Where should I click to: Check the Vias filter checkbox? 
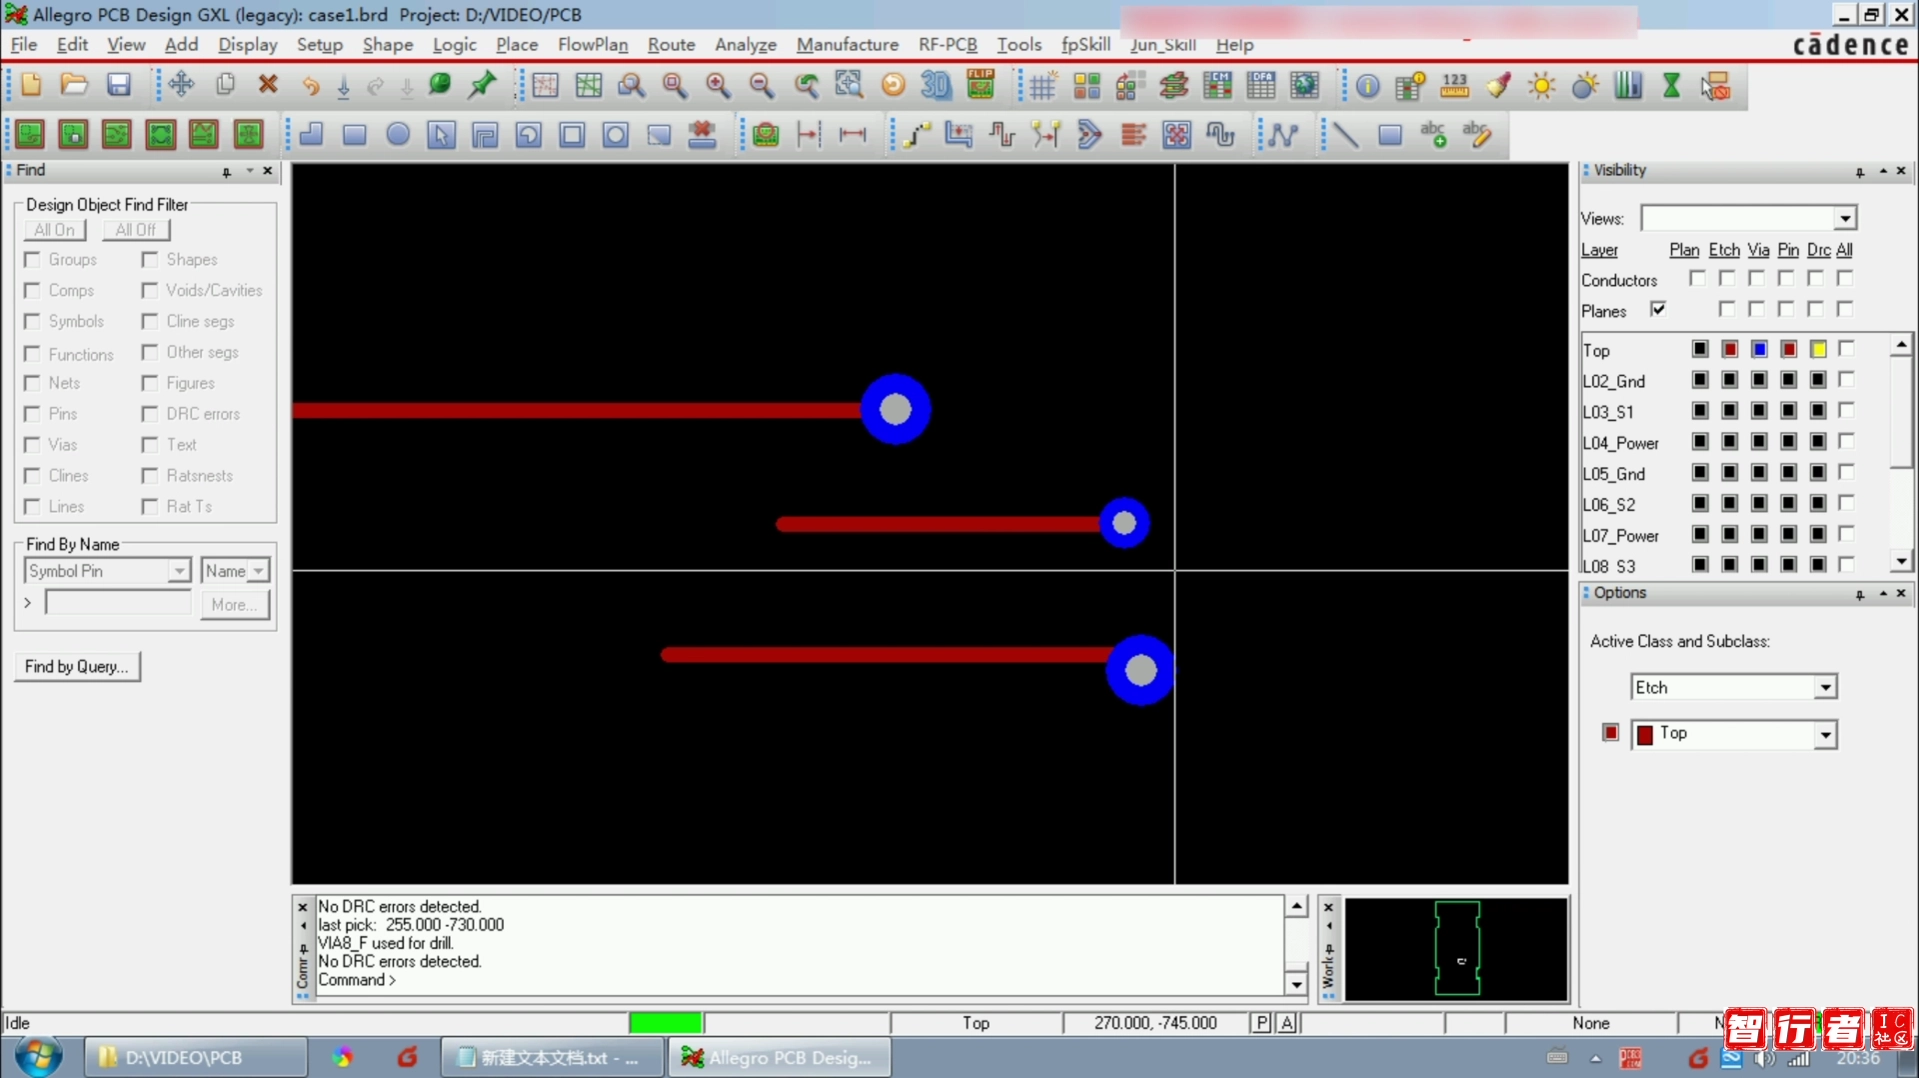pos(33,445)
